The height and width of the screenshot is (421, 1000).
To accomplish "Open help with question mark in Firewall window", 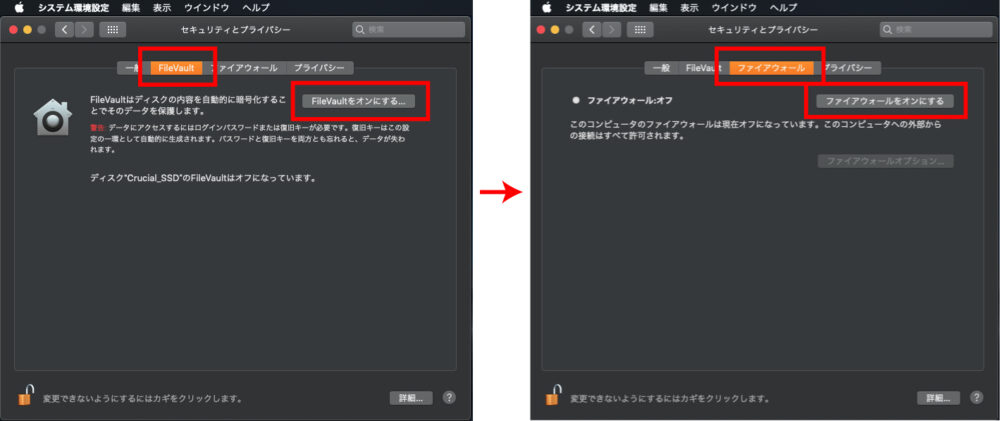I will click(976, 397).
